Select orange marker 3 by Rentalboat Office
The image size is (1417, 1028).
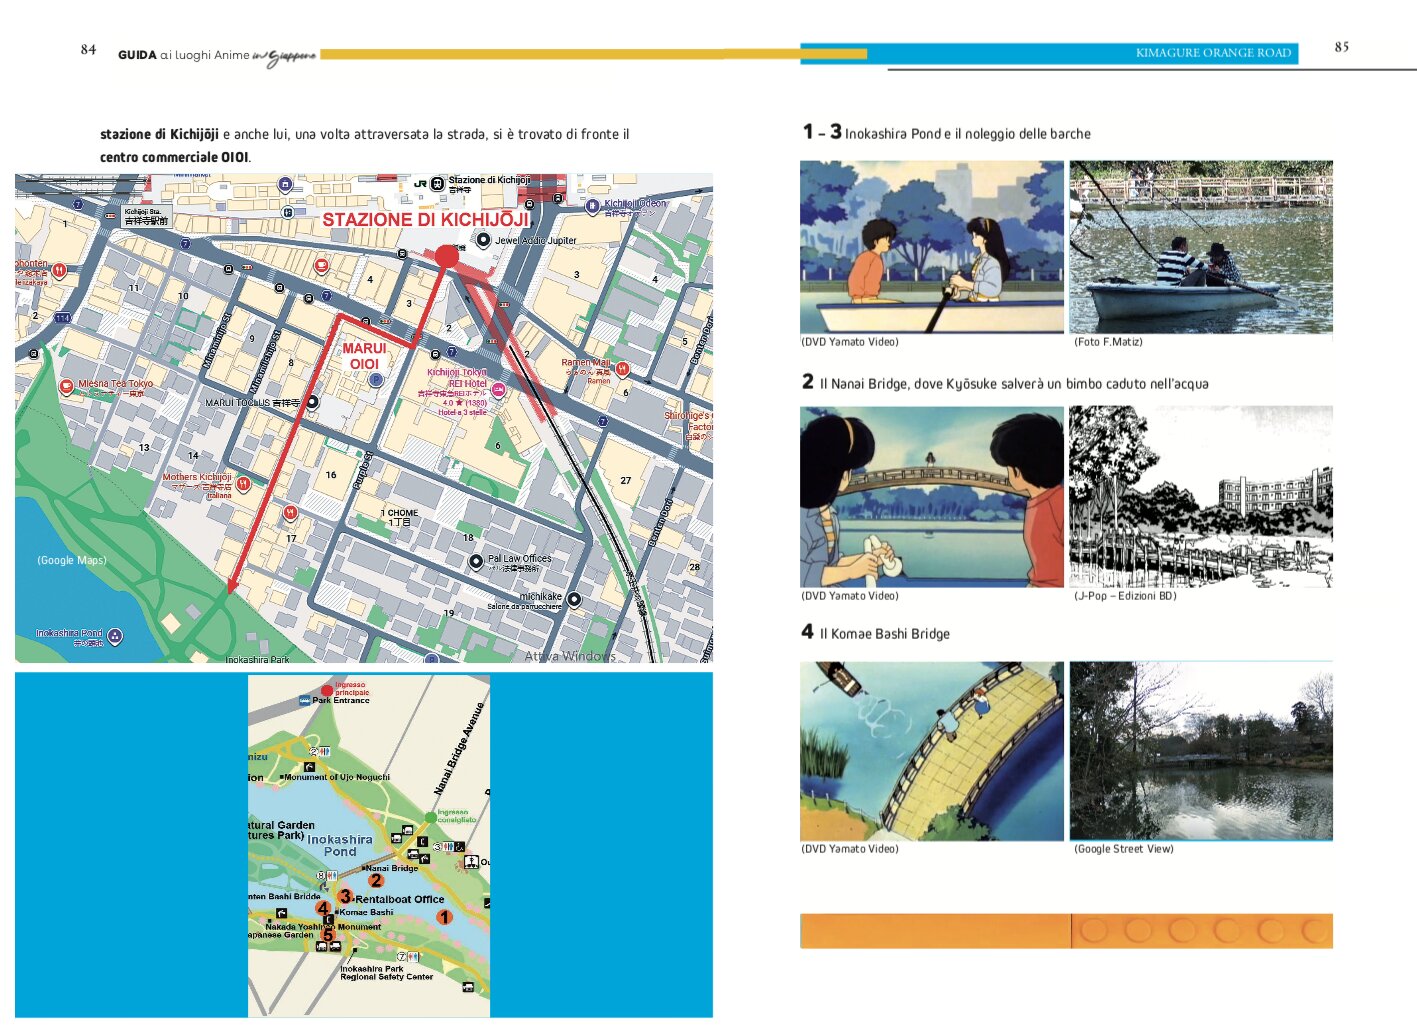[x=345, y=897]
